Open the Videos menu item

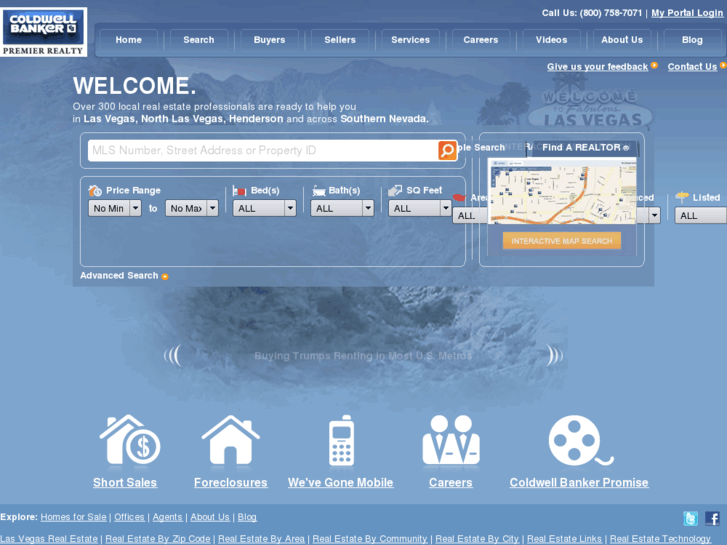(551, 40)
